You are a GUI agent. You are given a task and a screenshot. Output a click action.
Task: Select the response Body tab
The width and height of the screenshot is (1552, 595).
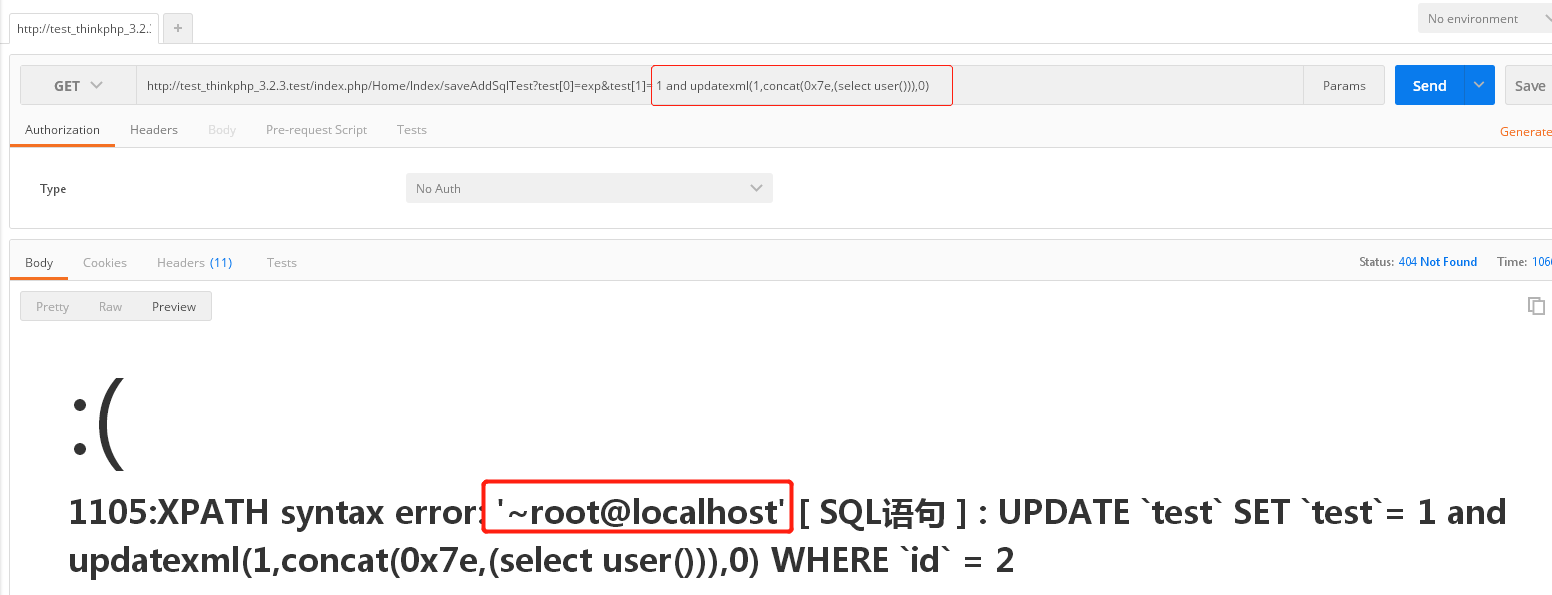(x=39, y=263)
